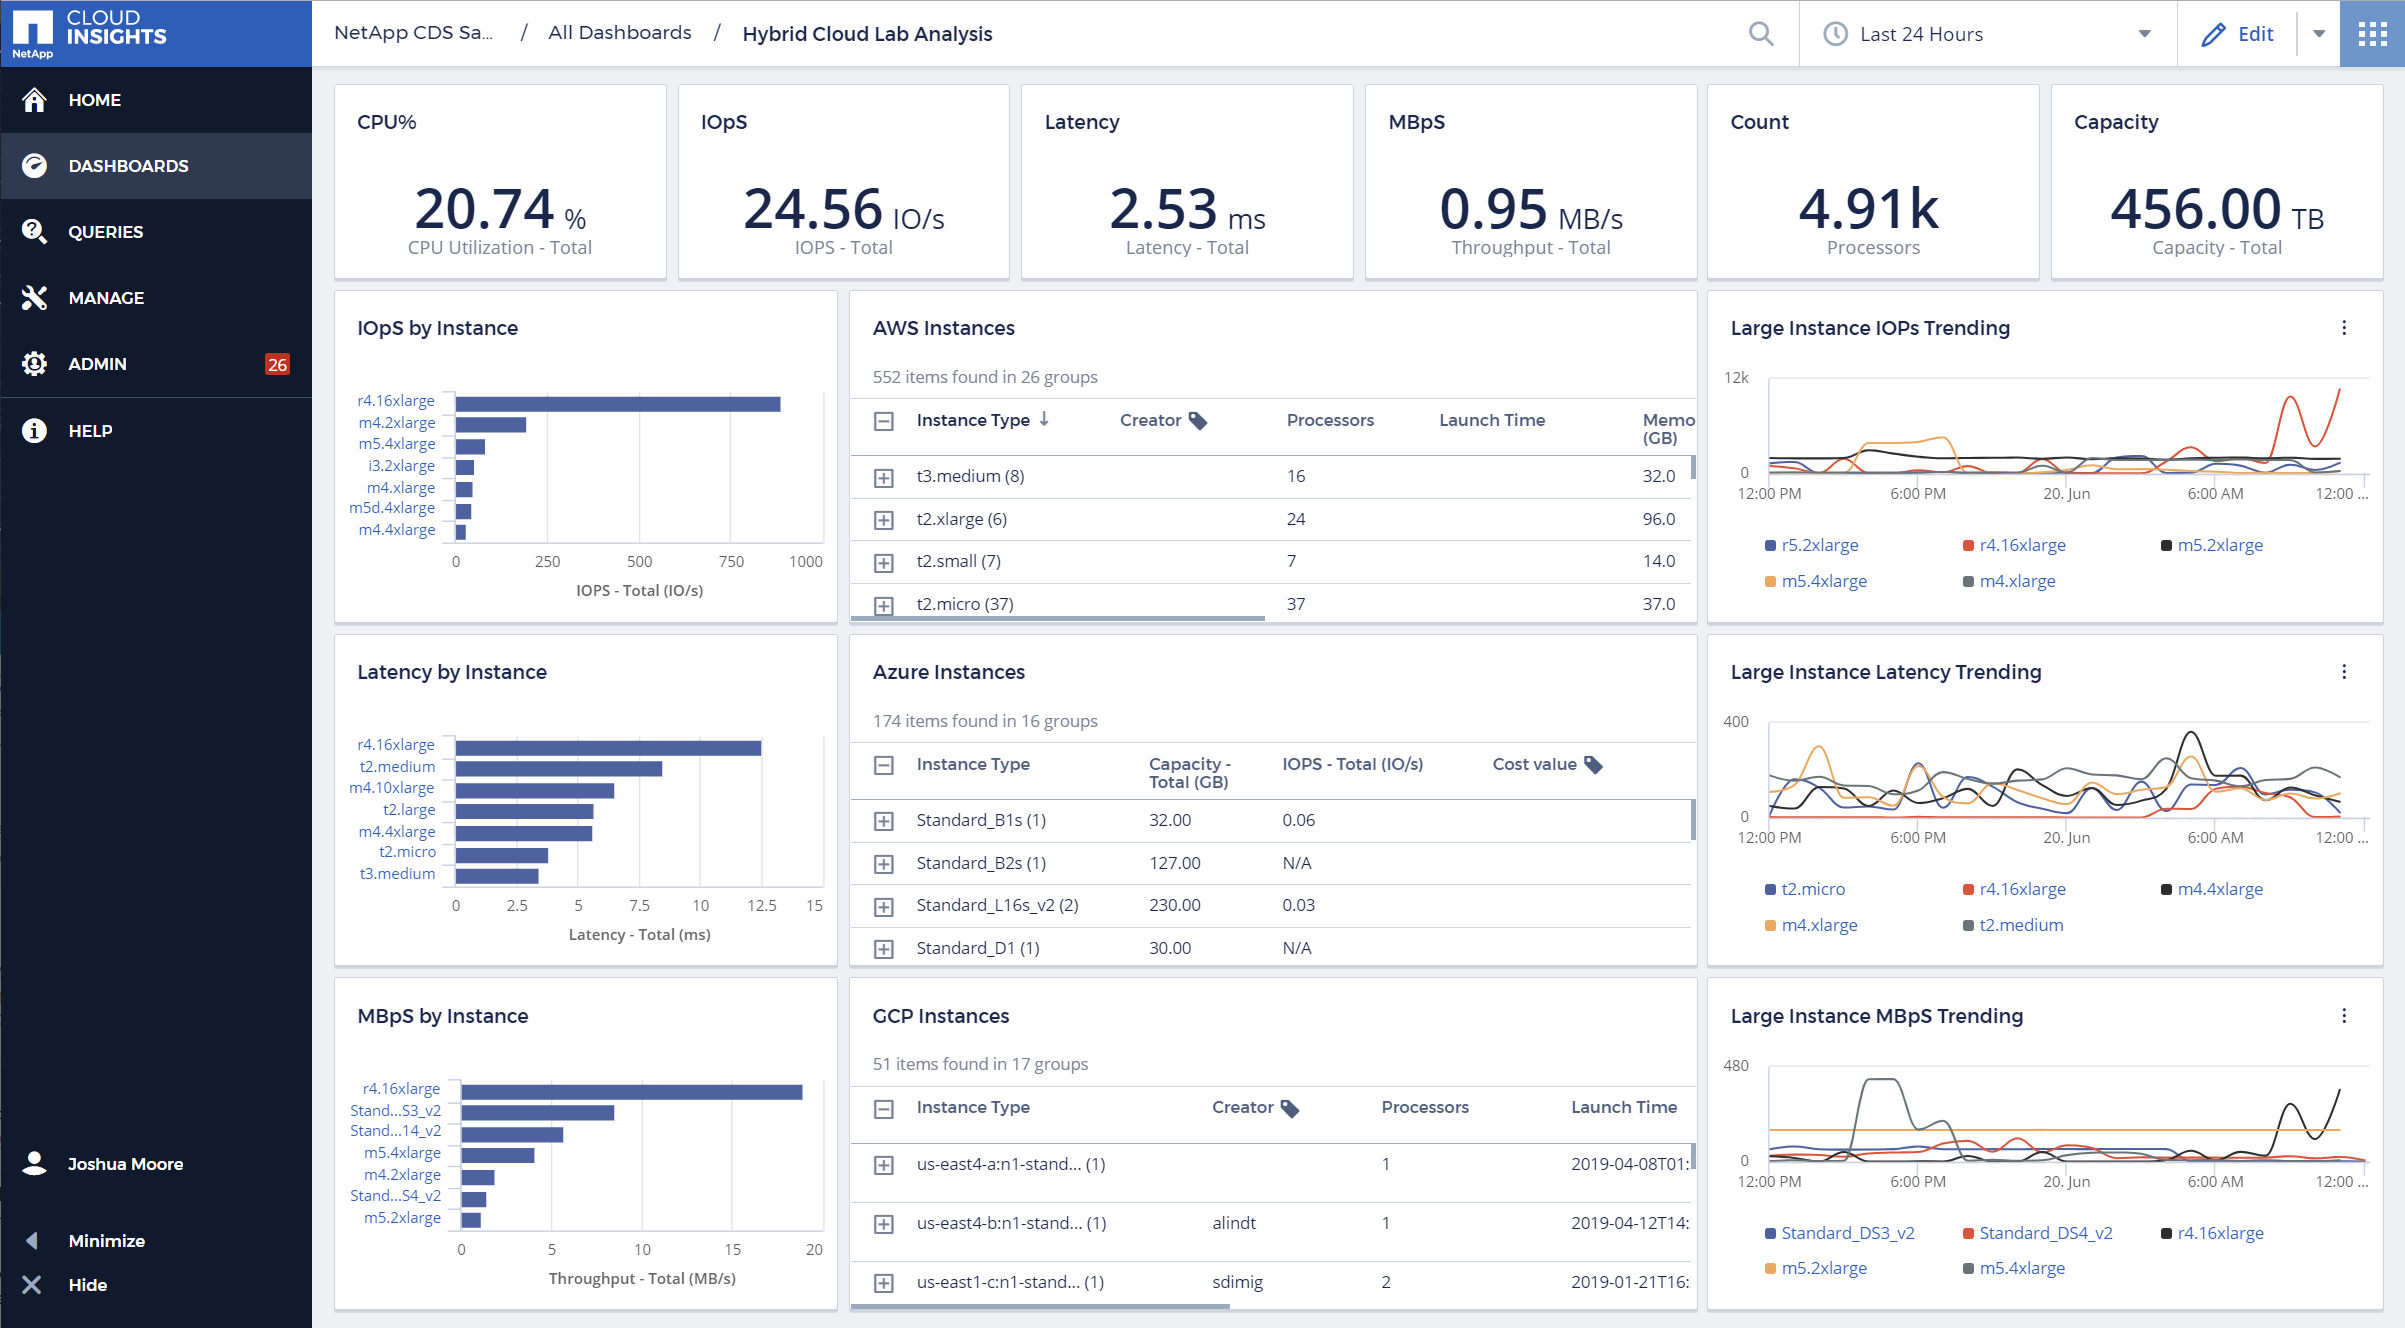The height and width of the screenshot is (1328, 2405).
Task: Click the tag icon beside the Creator column
Action: tap(1199, 420)
